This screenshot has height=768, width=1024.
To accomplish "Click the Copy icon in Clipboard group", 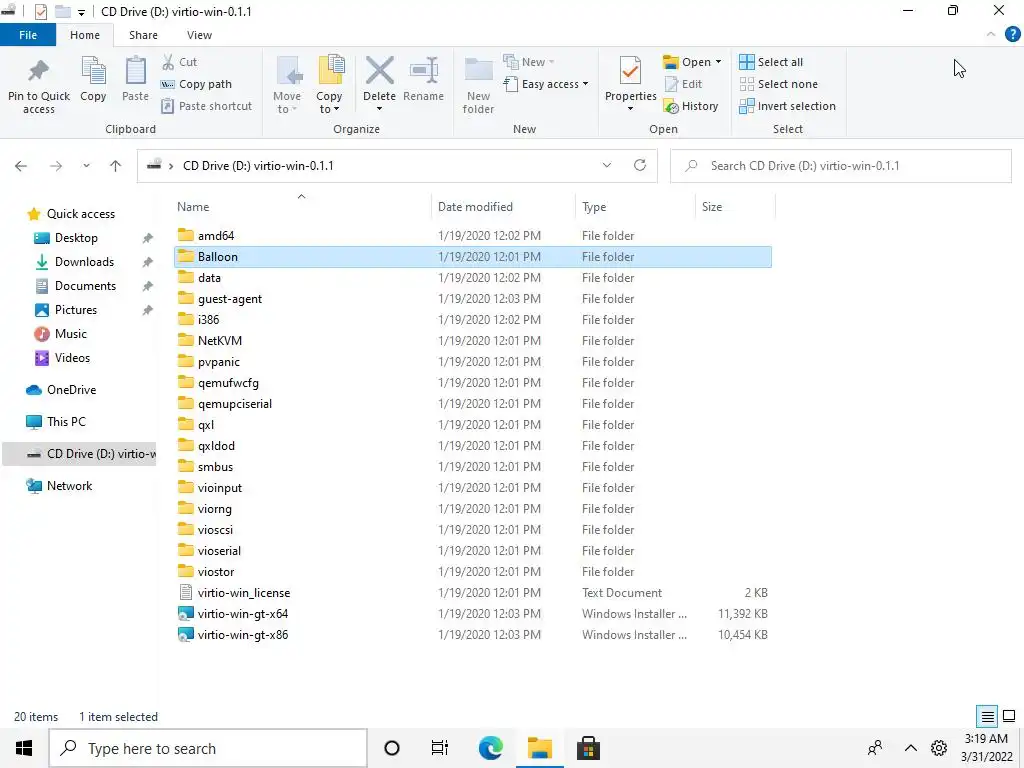I will click(93, 79).
